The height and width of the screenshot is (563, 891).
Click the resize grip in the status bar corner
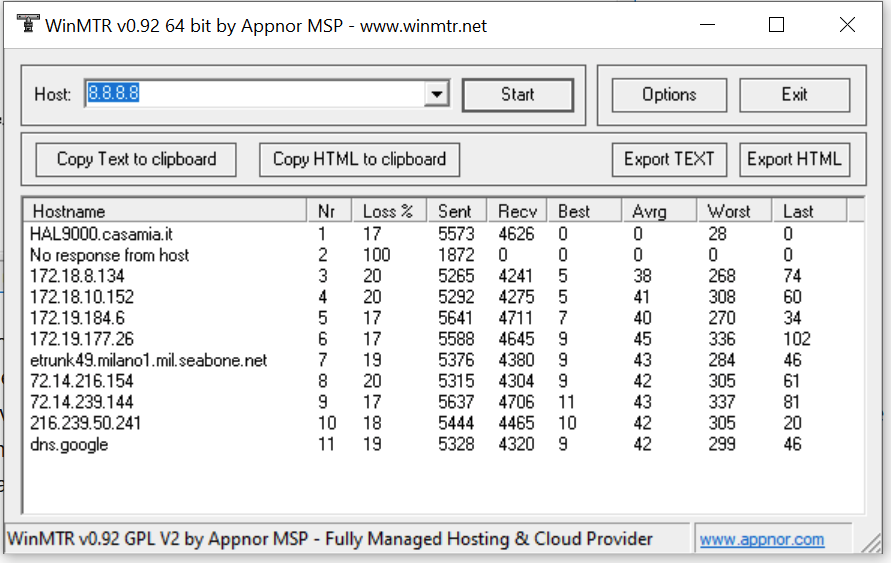(871, 542)
